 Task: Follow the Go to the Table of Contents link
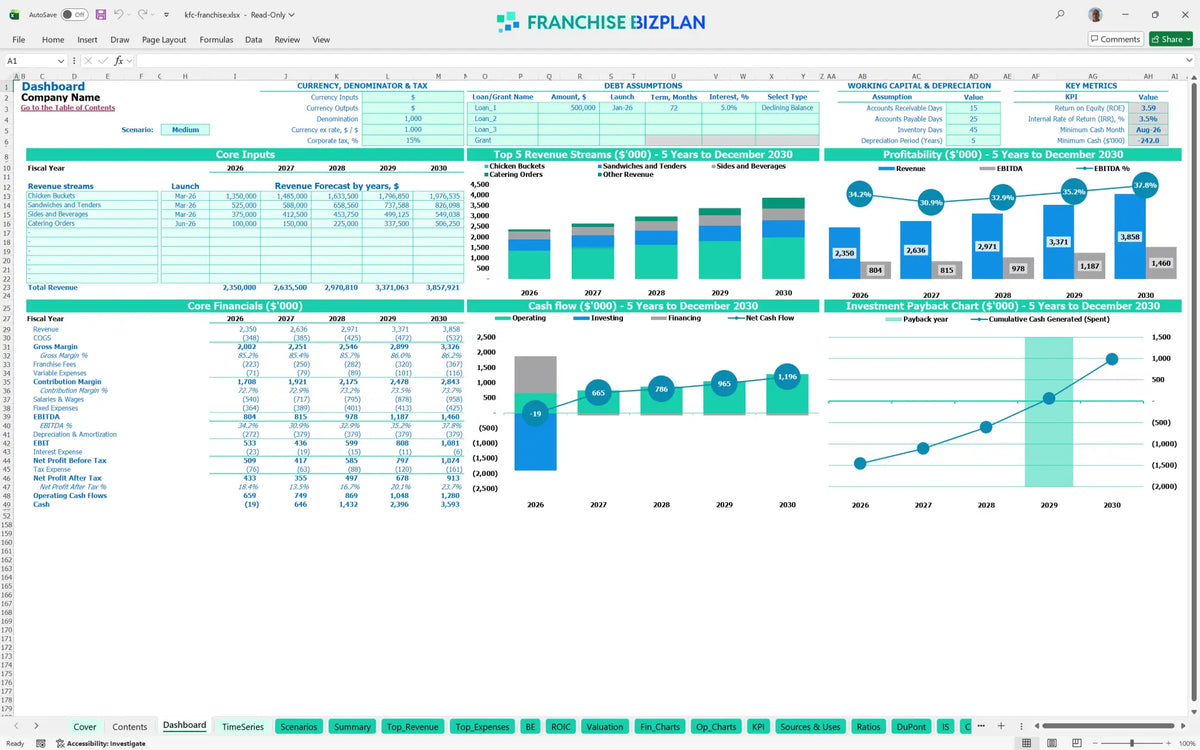[68, 108]
